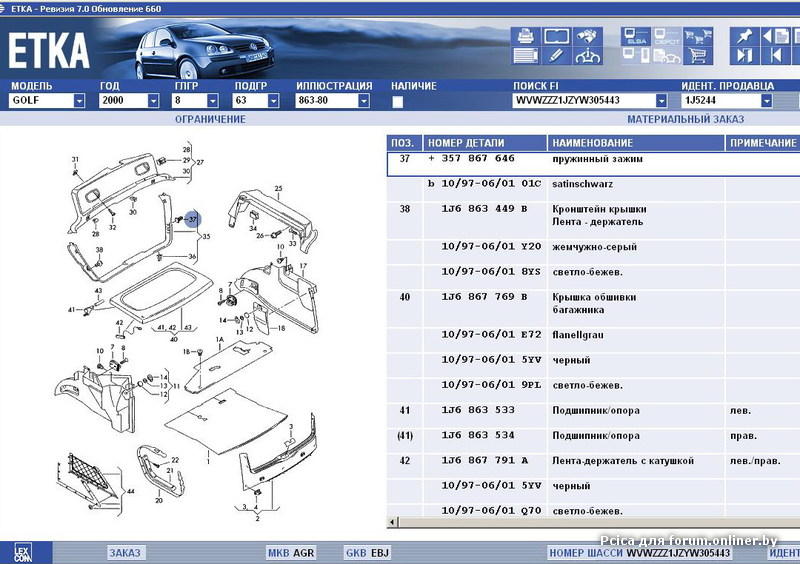The height and width of the screenshot is (564, 800).
Task: Expand the ГОД dropdown showing 2000
Action: 153,101
